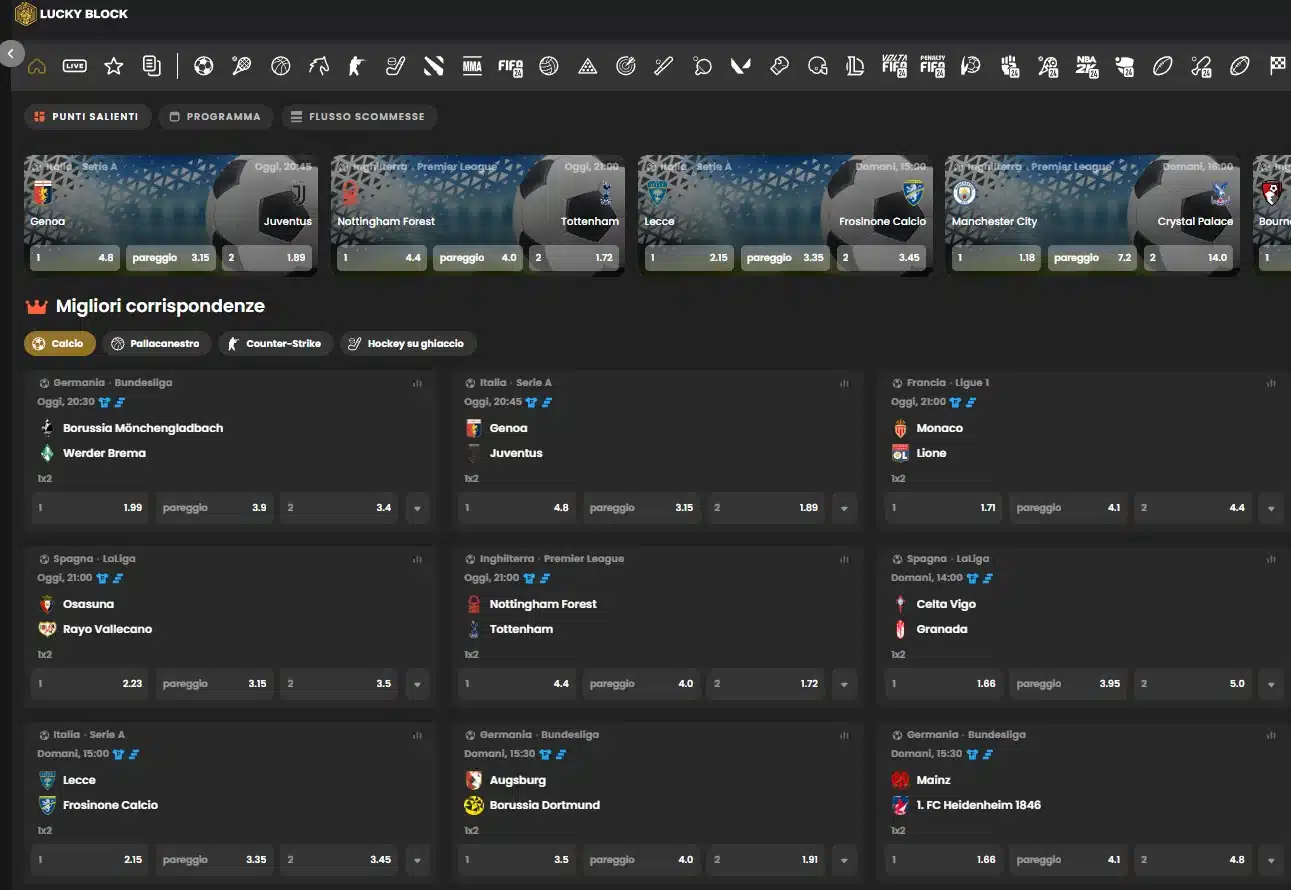Expand more markets for Monaco-Lione match
This screenshot has height=890, width=1291.
tap(1270, 508)
